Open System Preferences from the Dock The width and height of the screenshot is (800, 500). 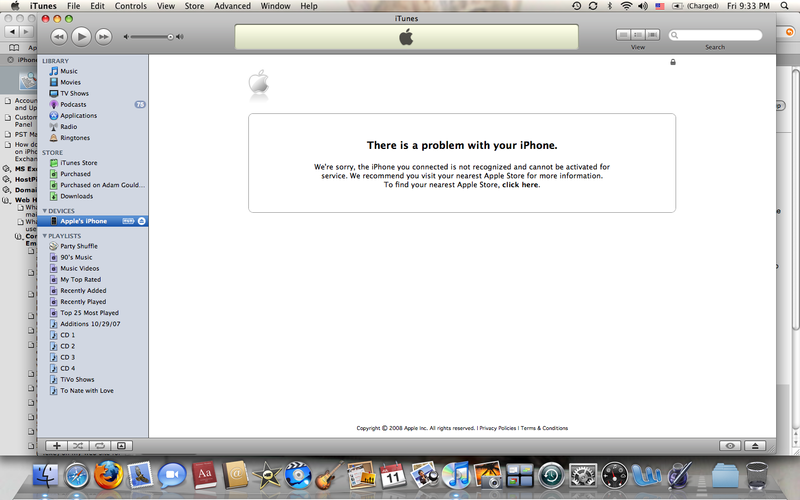point(583,475)
